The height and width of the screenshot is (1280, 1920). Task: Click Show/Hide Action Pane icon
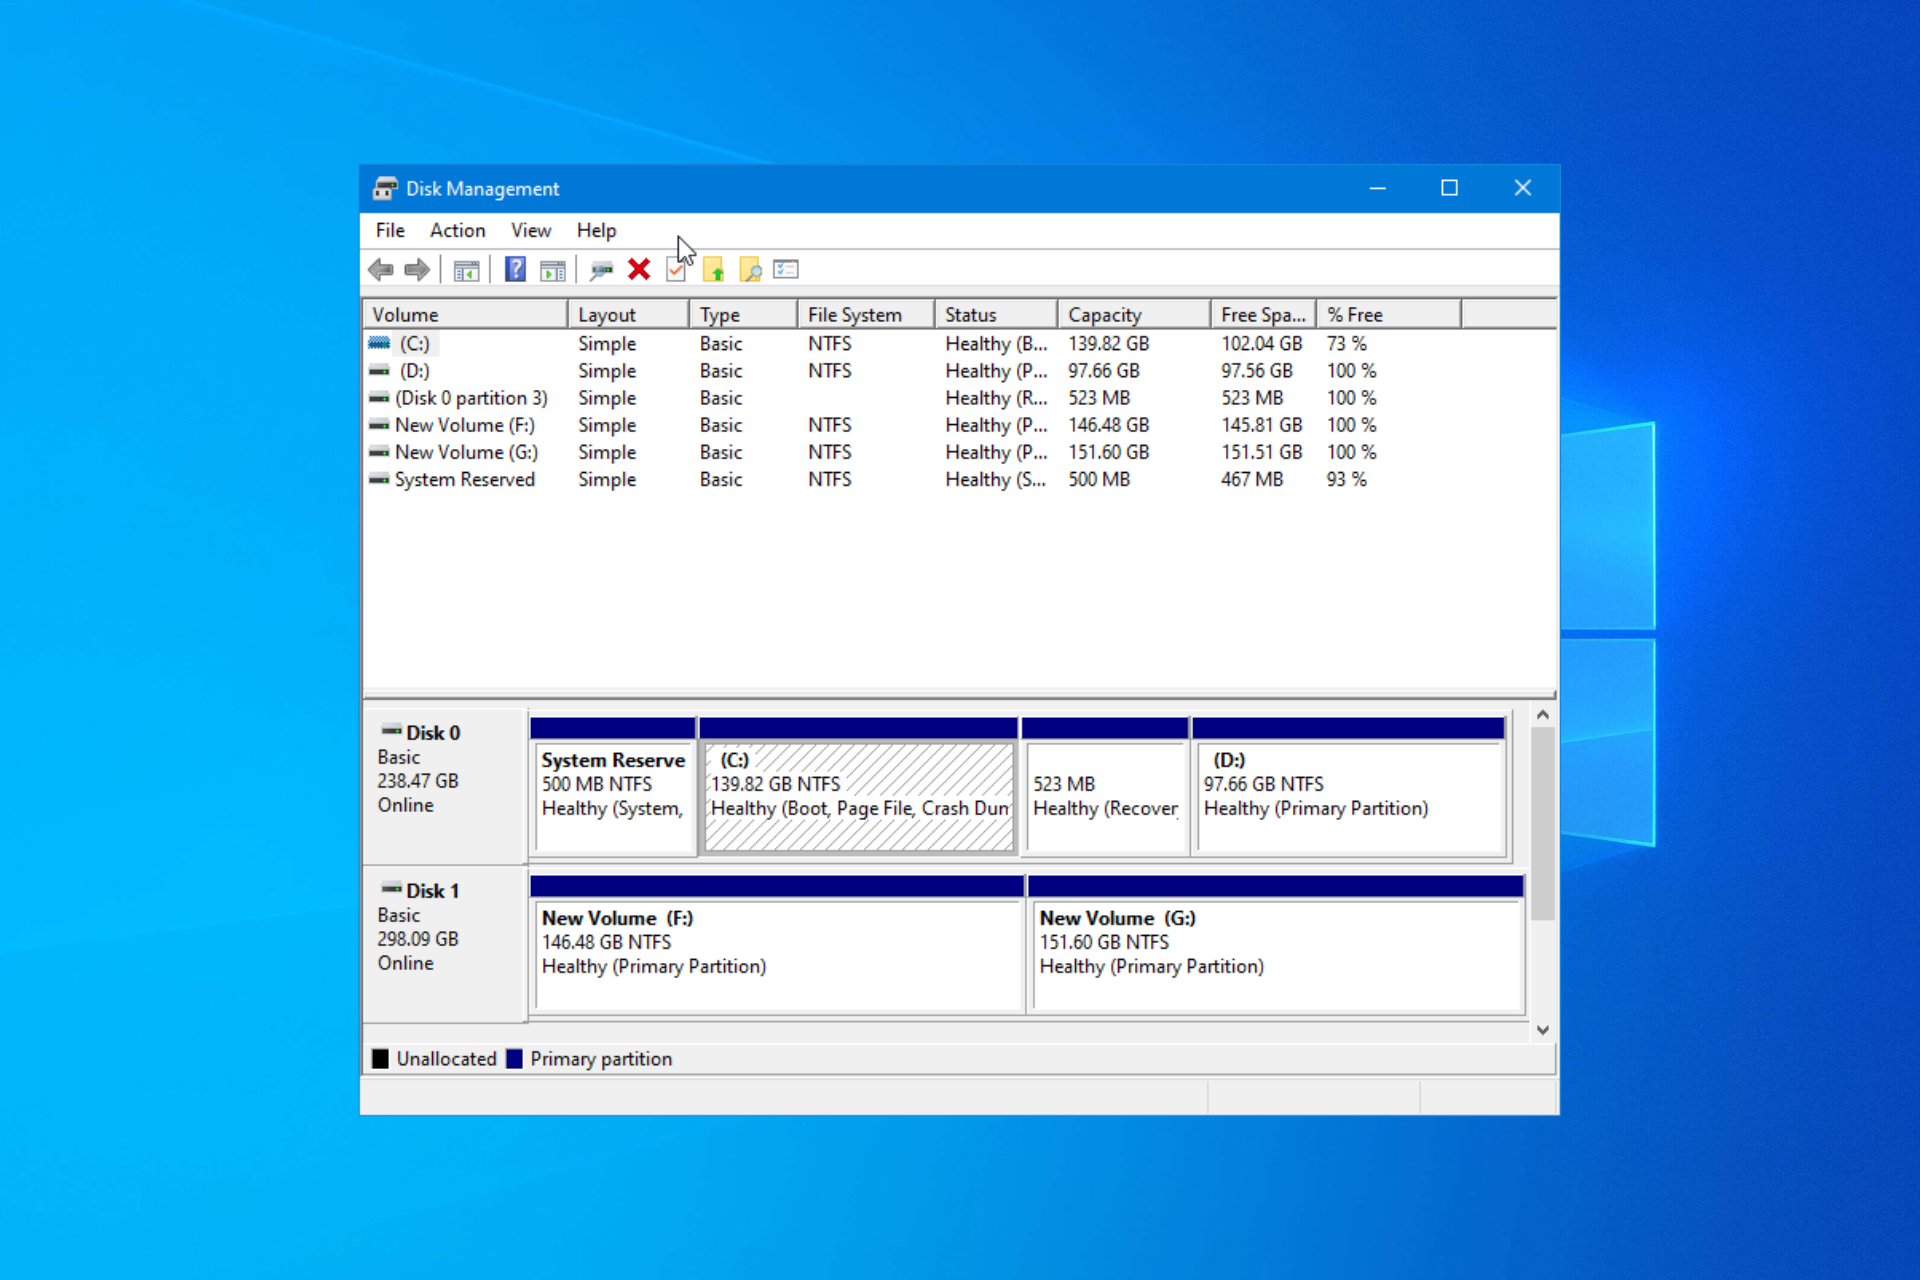(552, 270)
